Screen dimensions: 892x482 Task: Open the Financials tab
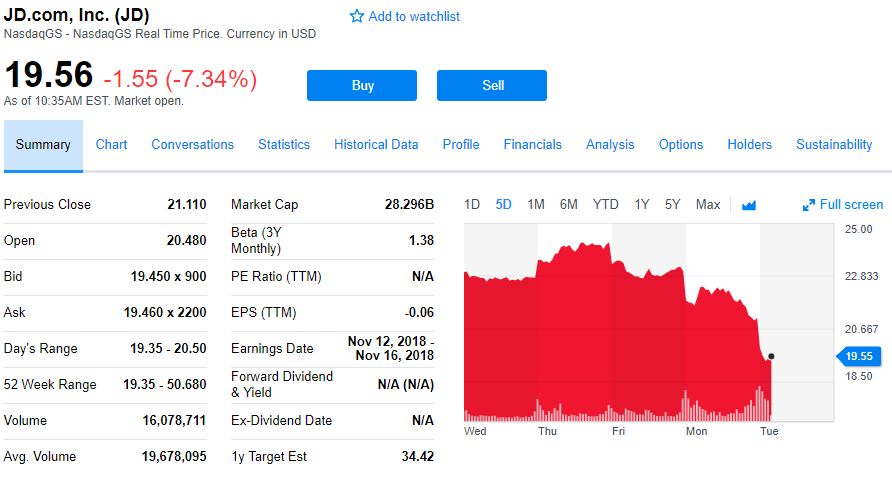point(532,144)
